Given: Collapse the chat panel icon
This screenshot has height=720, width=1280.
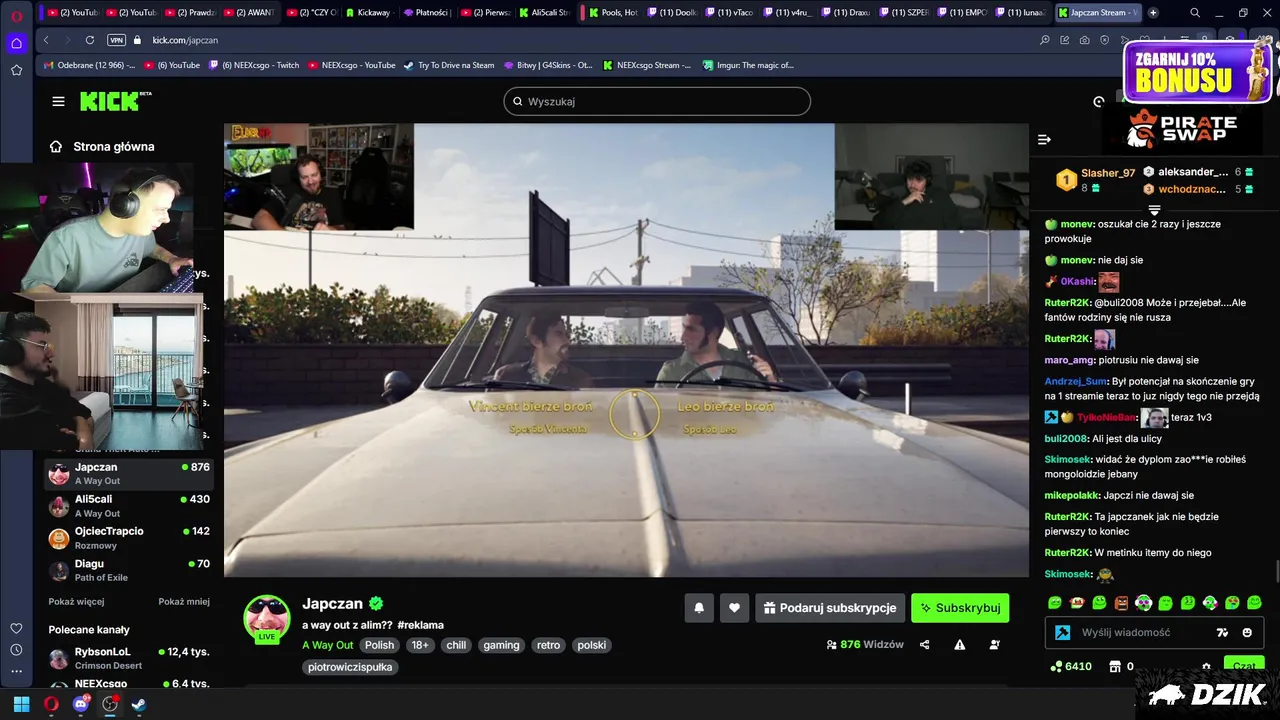Looking at the screenshot, I should (1044, 140).
